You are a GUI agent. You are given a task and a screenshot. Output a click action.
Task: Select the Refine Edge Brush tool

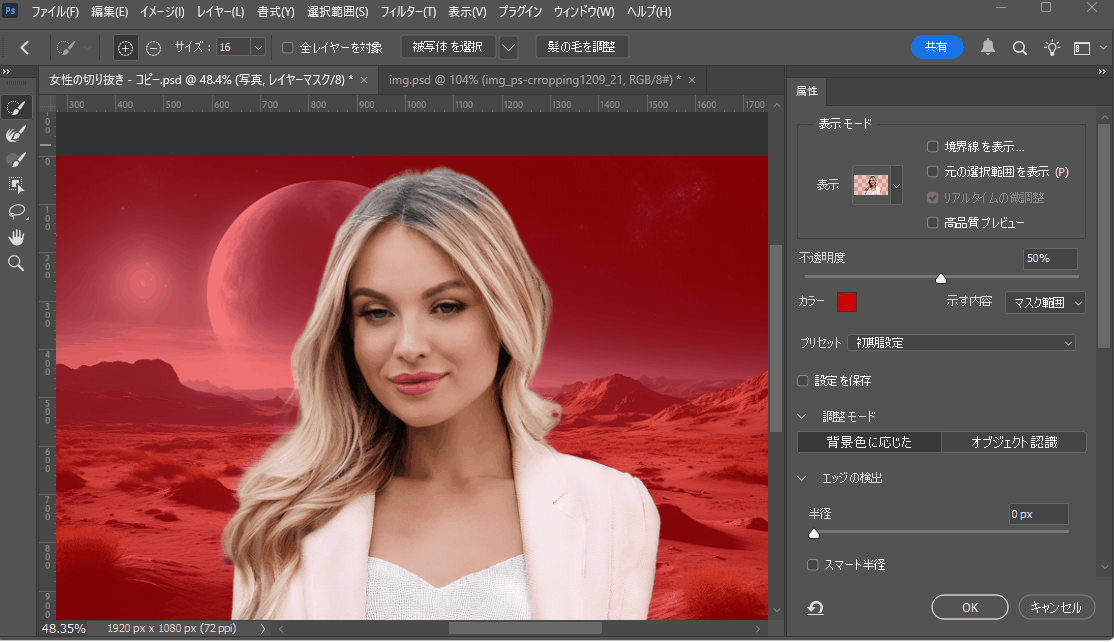pos(16,133)
